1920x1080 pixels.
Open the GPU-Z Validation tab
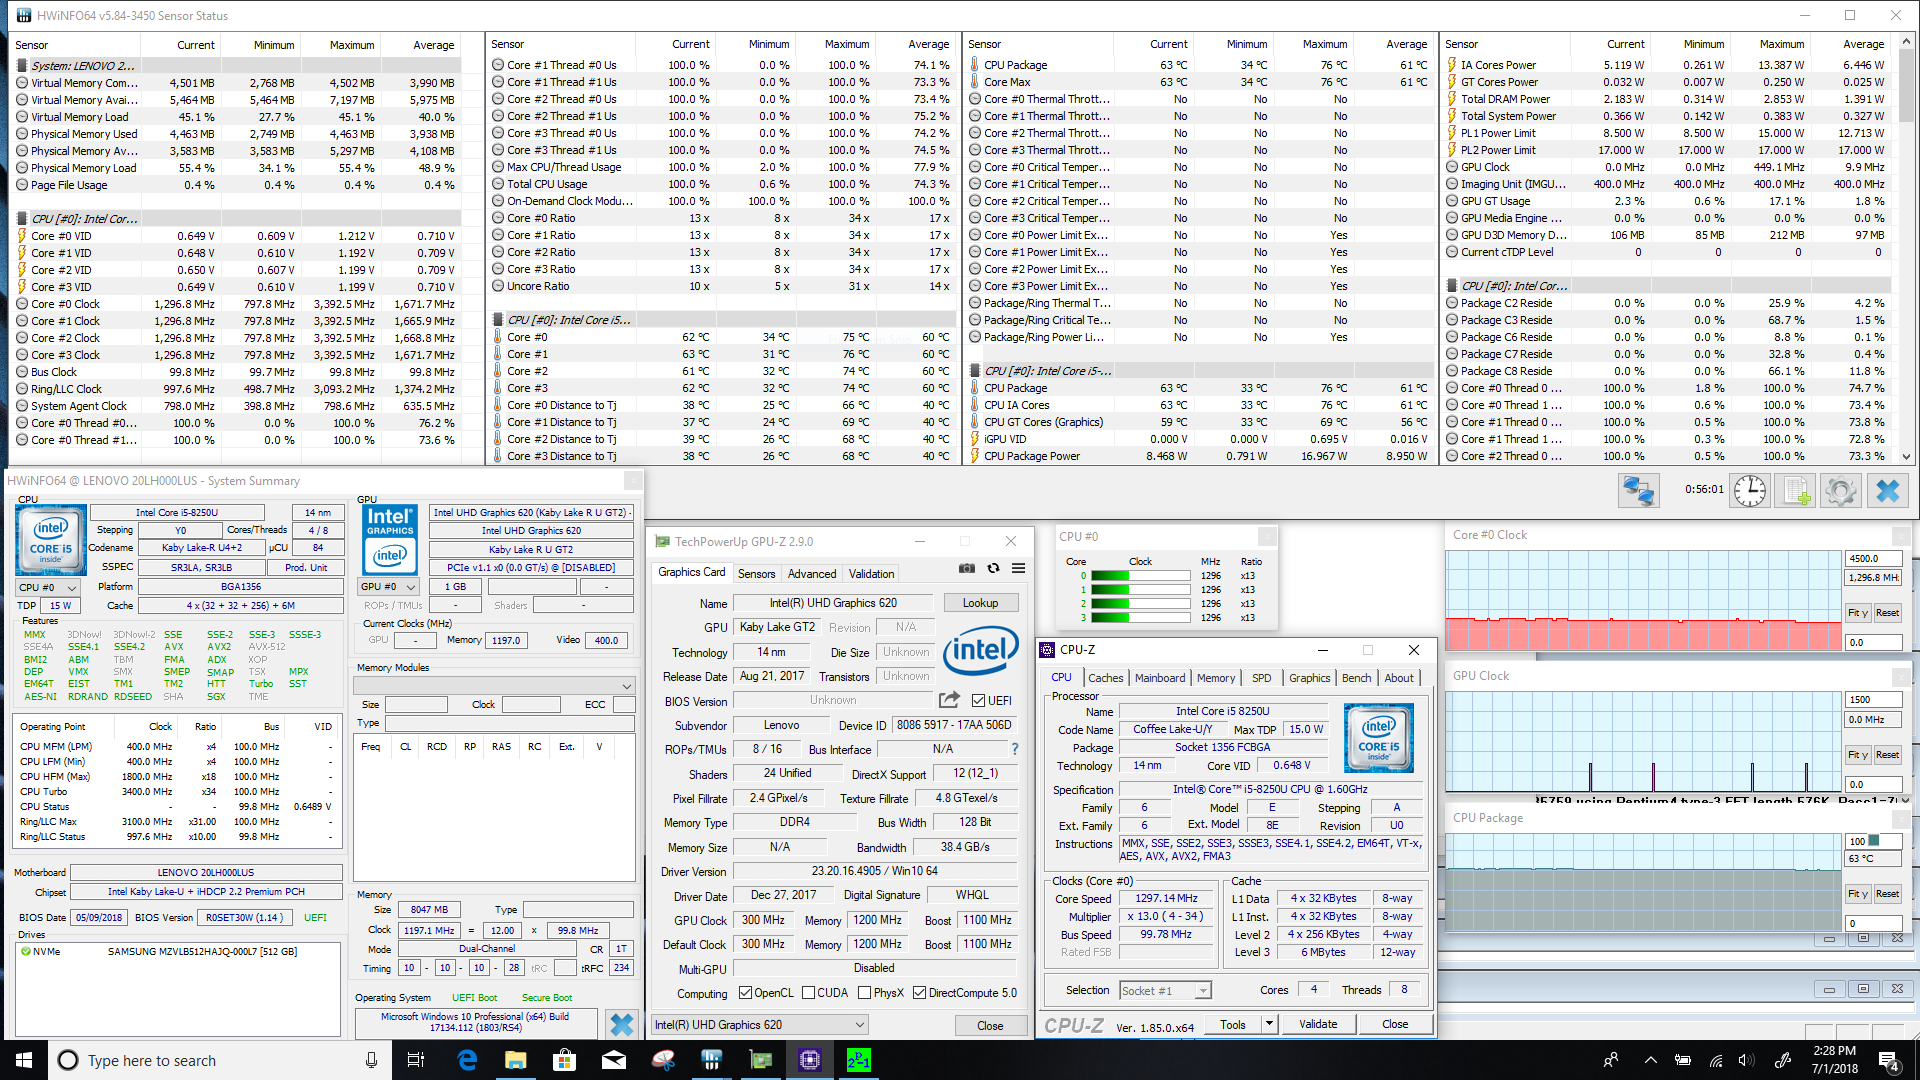871,574
